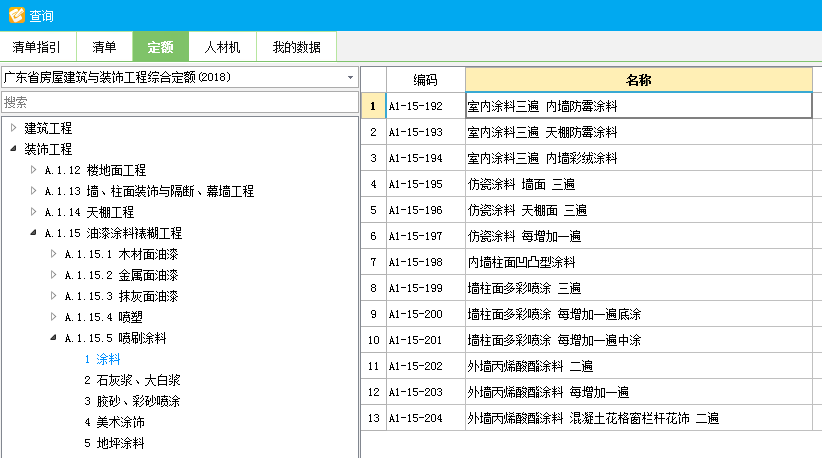Select row 外墙丙烯酸酯涂料 每增加一遍
822x458 pixels.
click(x=639, y=392)
